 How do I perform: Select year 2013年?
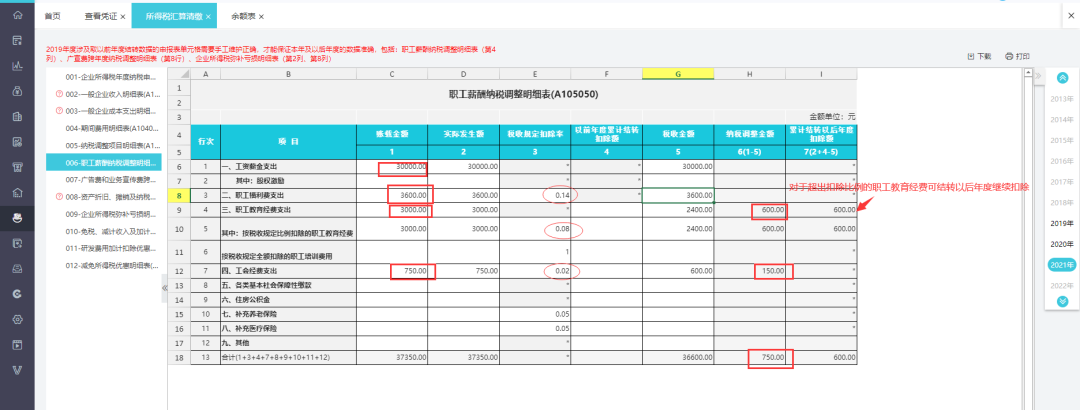click(1062, 99)
